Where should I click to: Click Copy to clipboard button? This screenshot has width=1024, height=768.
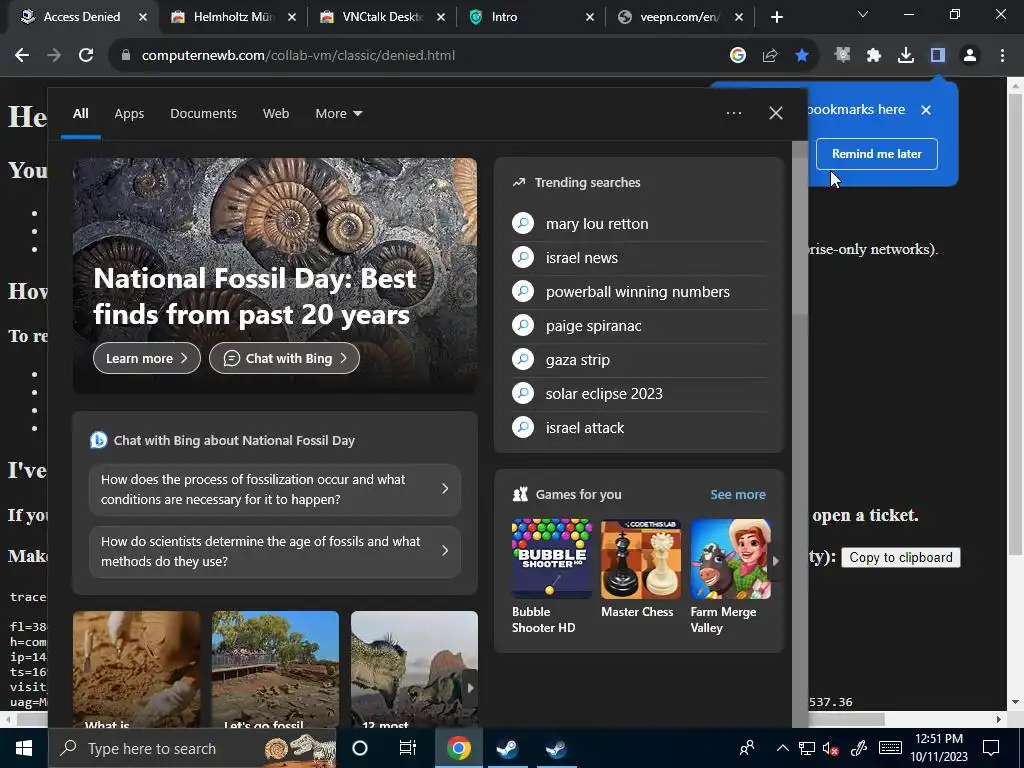[901, 558]
